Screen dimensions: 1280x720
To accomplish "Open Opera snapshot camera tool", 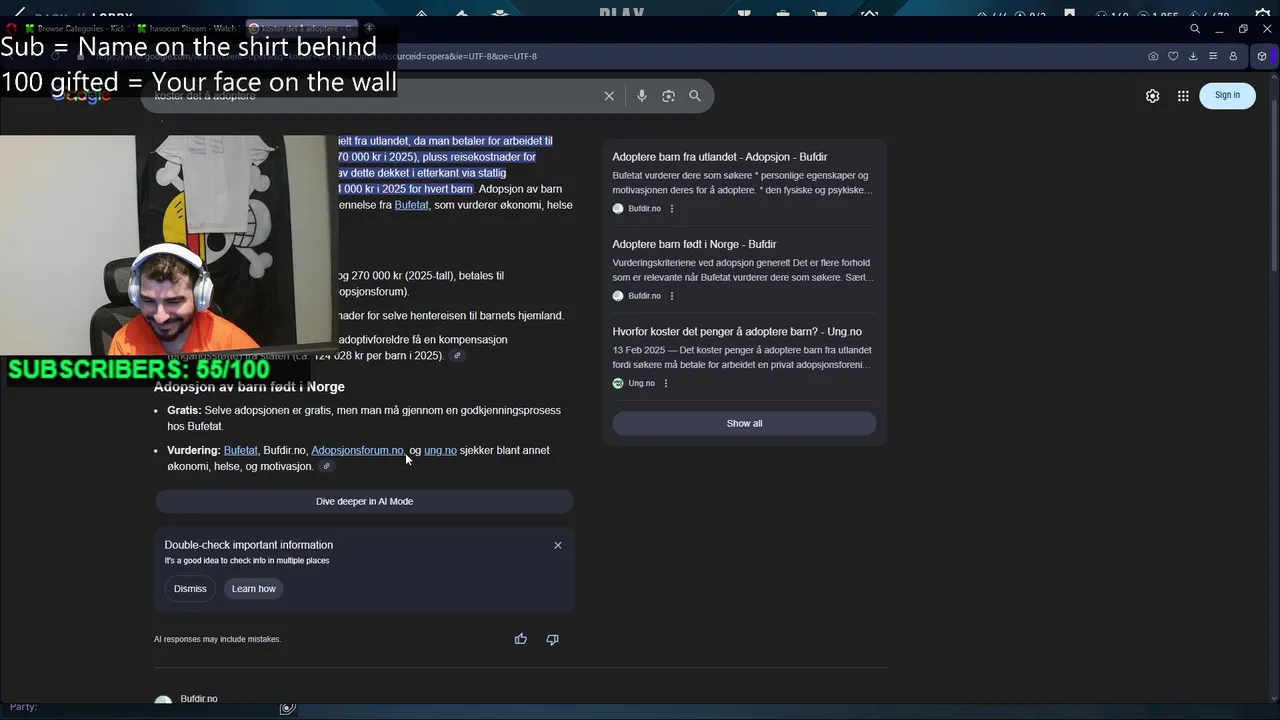I will pyautogui.click(x=1153, y=56).
